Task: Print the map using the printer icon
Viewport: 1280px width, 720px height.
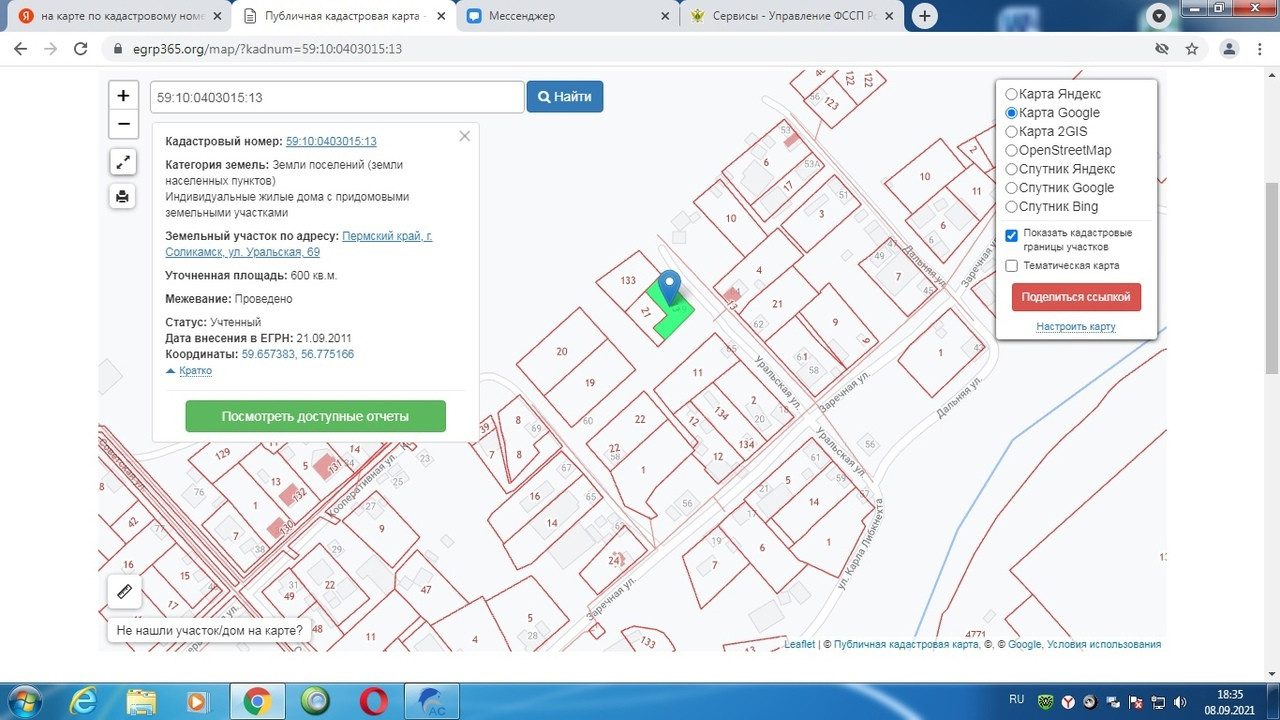Action: pyautogui.click(x=123, y=196)
